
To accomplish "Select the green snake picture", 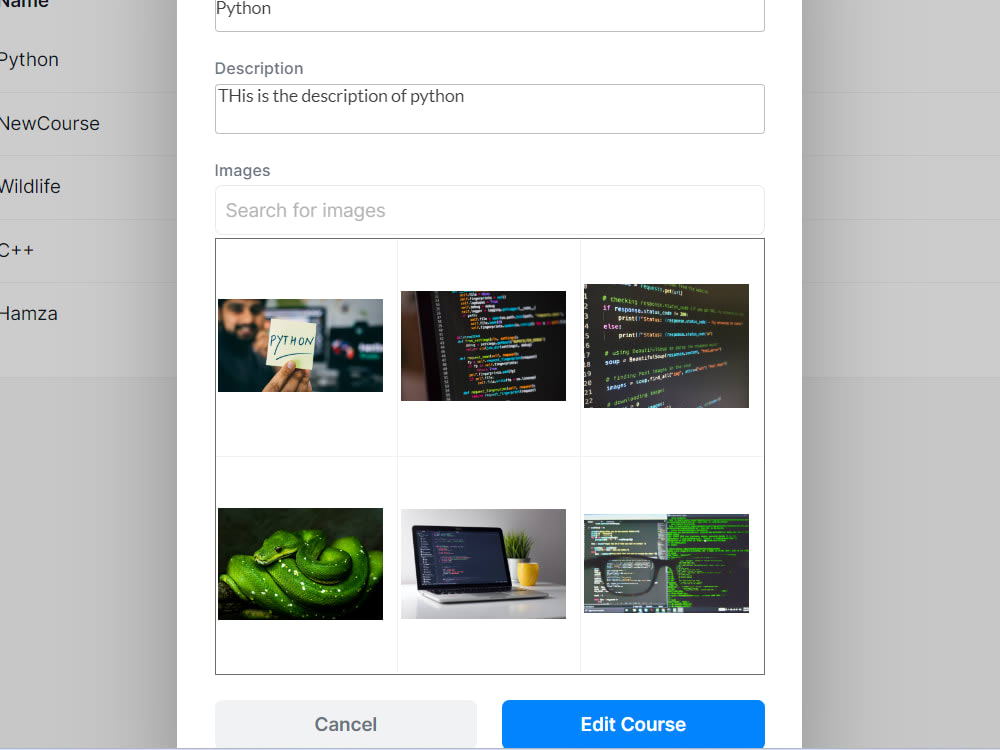I will [x=300, y=564].
